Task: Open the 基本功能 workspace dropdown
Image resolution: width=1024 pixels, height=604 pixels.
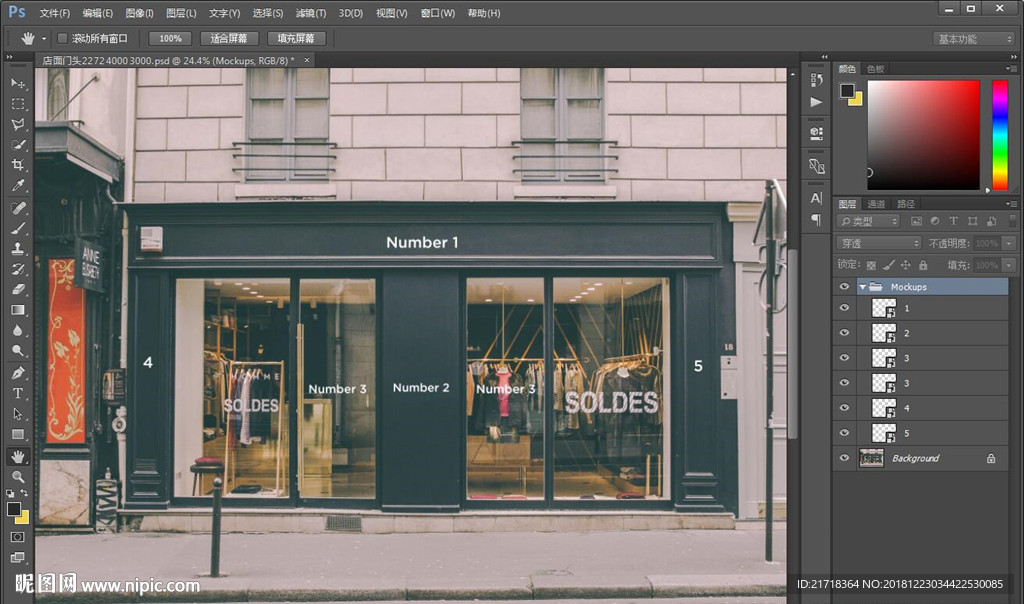Action: coord(974,39)
